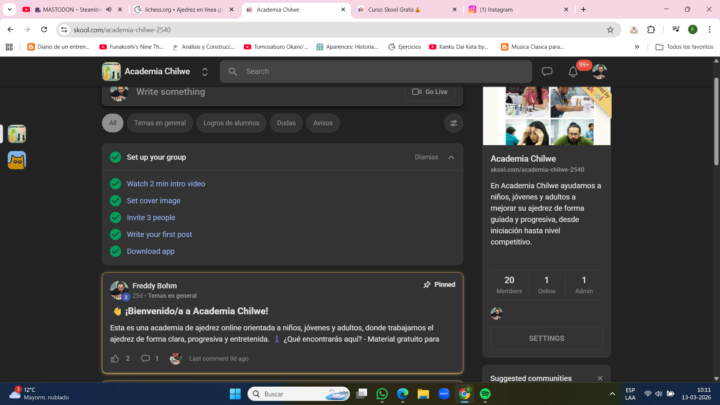Open the Skool chat messages icon
Viewport: 720px width, 405px height.
point(546,72)
